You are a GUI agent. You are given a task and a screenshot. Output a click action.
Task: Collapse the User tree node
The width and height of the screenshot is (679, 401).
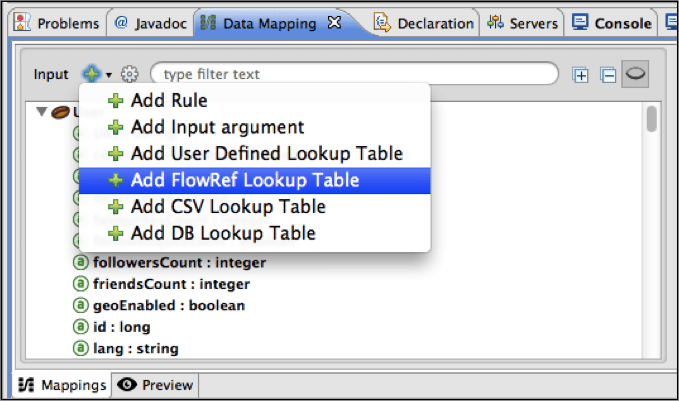click(41, 112)
